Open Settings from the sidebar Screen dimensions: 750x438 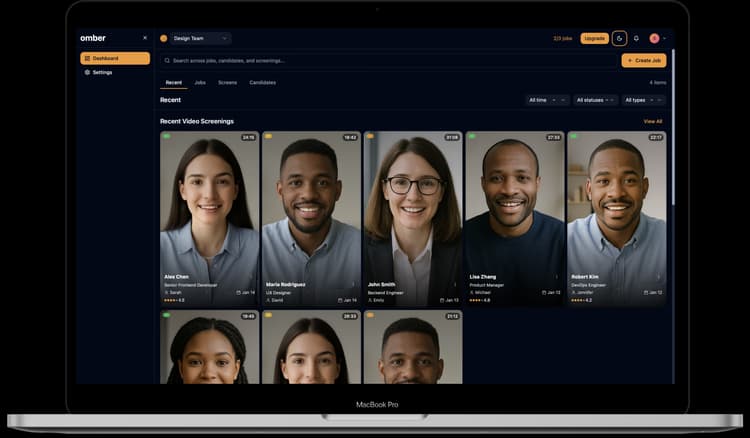pyautogui.click(x=102, y=72)
